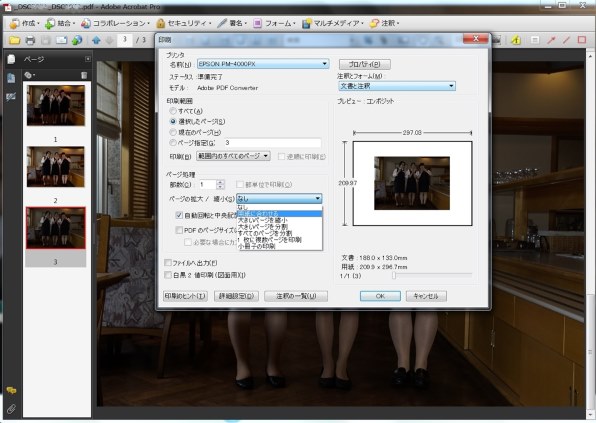The height and width of the screenshot is (423, 596).
Task: Open the Pages panel options gear icon
Action: coord(29,75)
